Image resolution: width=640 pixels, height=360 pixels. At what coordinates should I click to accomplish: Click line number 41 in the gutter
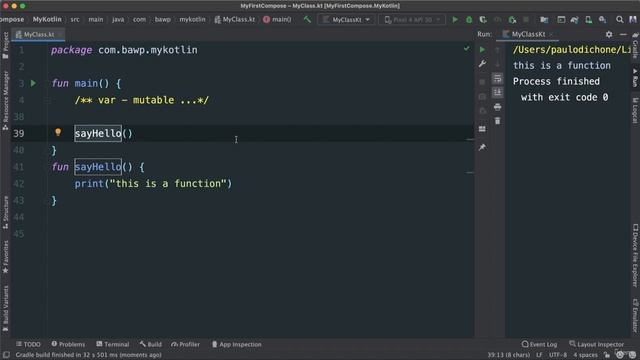pyautogui.click(x=18, y=167)
